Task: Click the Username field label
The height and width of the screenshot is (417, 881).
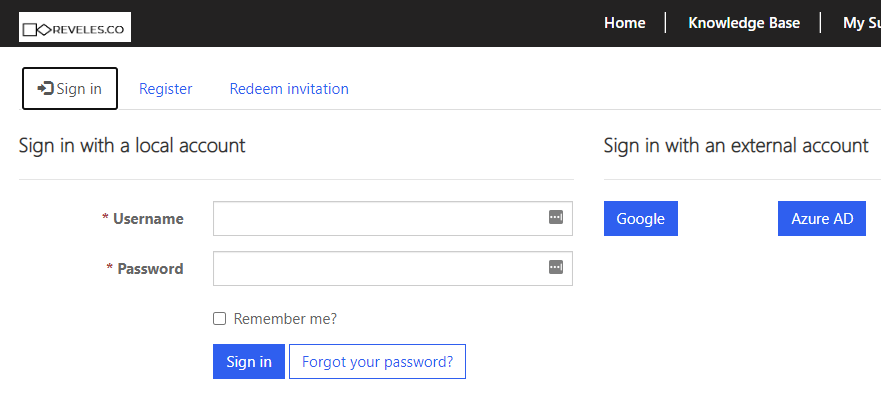Action: point(148,218)
